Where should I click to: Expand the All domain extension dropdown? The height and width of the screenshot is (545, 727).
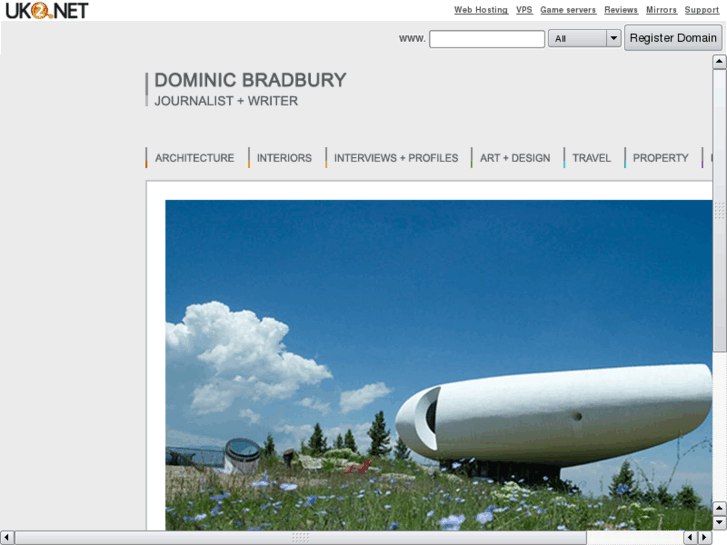tap(584, 38)
